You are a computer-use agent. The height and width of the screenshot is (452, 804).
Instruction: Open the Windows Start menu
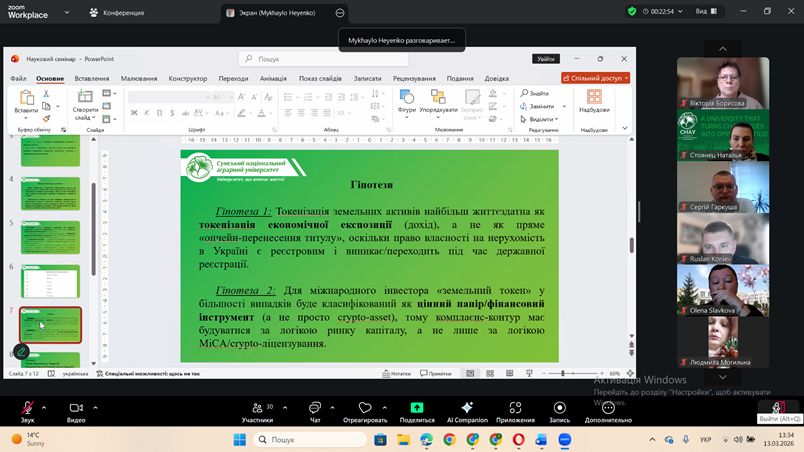[240, 439]
